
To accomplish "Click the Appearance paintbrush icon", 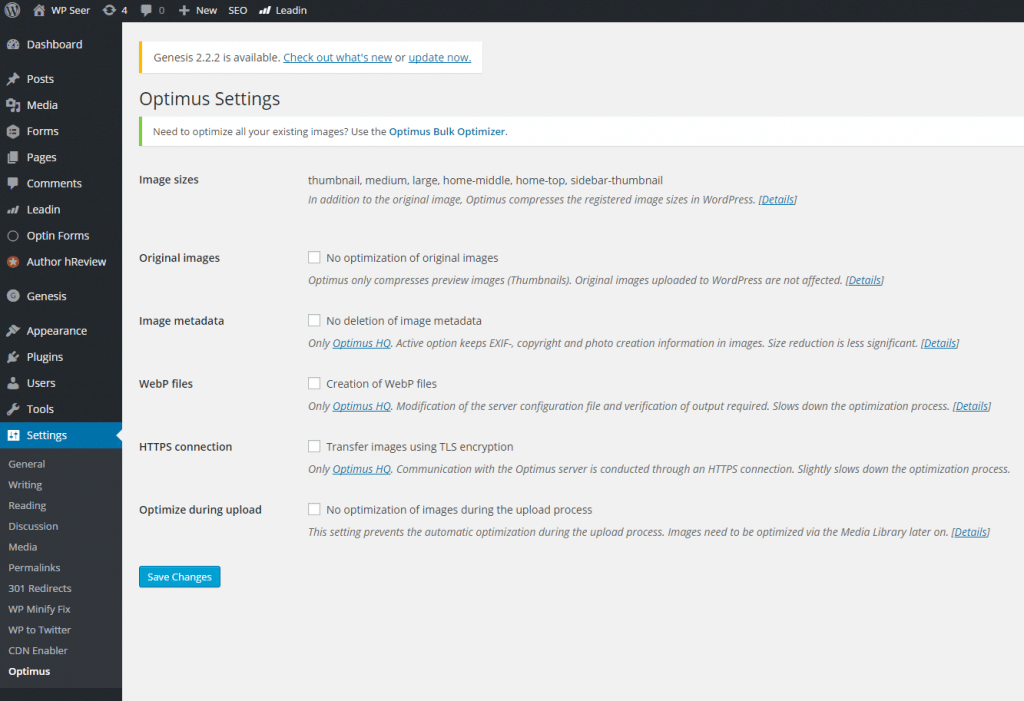I will tap(13, 331).
